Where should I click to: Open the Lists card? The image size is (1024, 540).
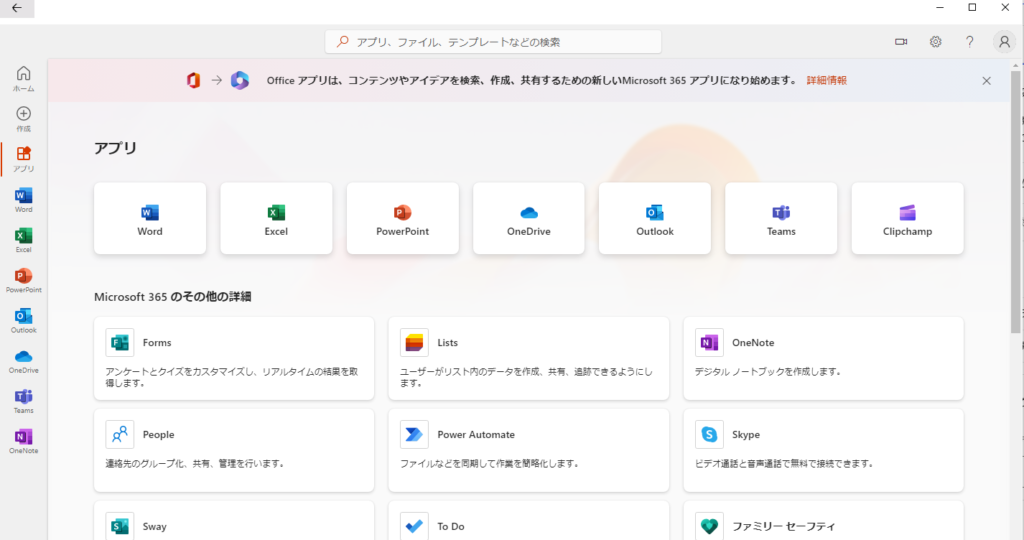pos(528,358)
